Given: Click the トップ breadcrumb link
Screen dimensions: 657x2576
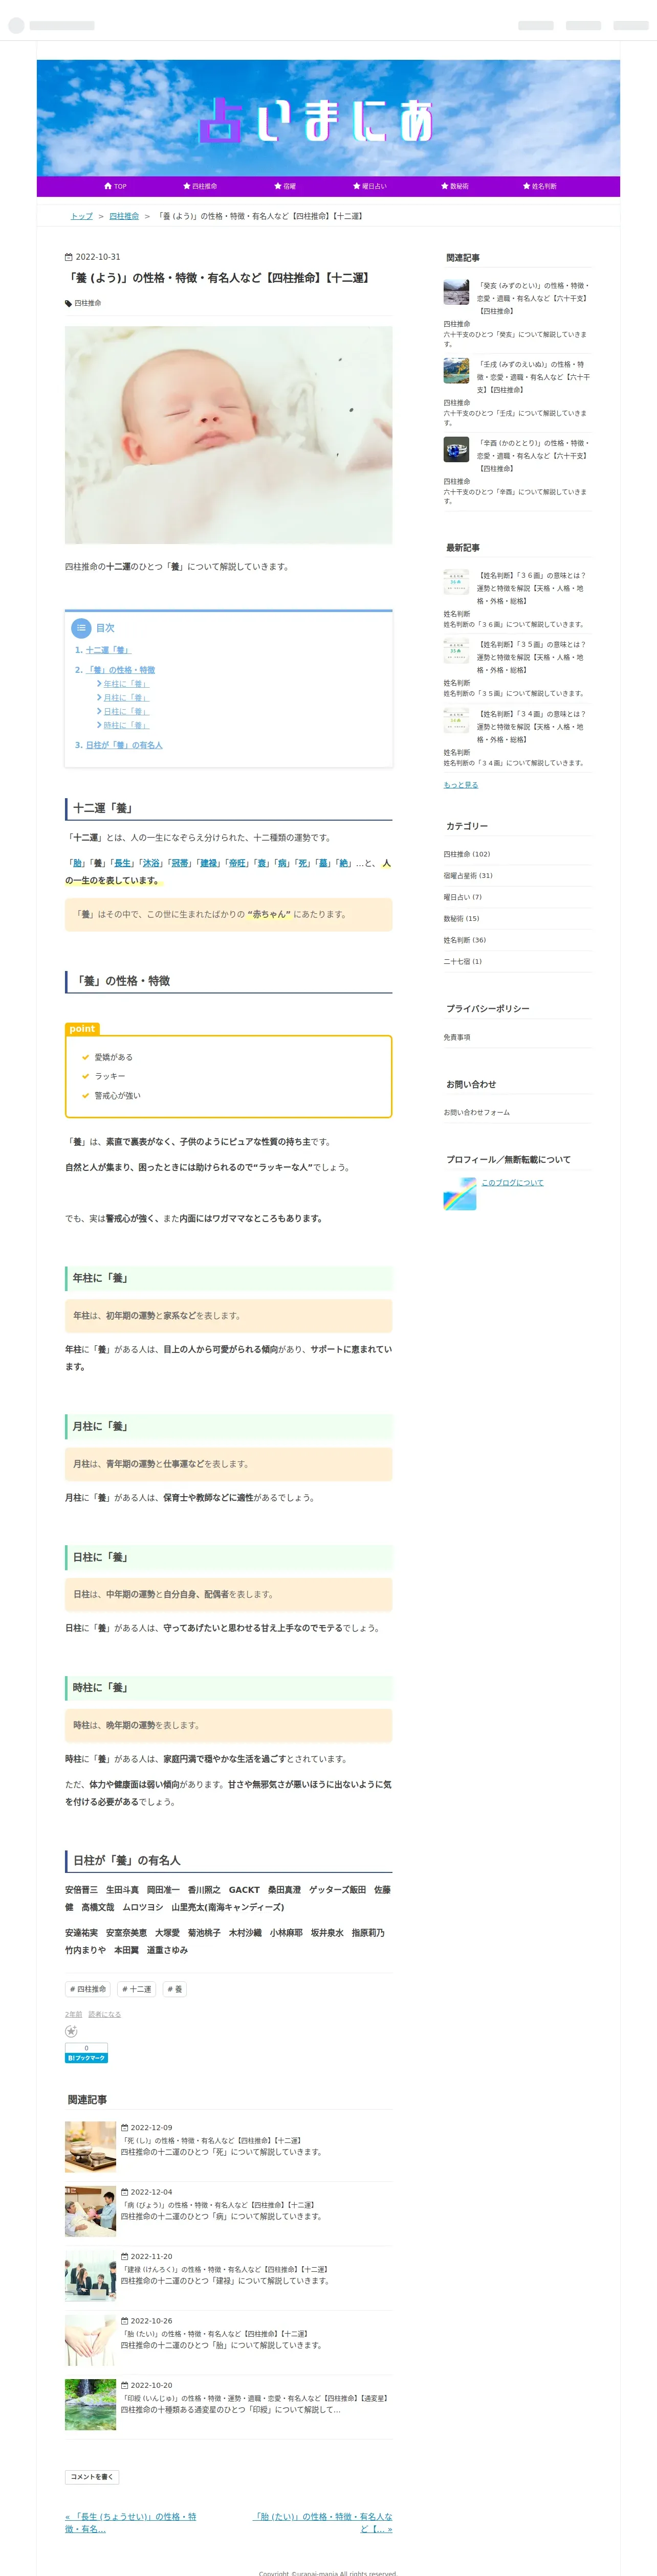Looking at the screenshot, I should coord(81,216).
